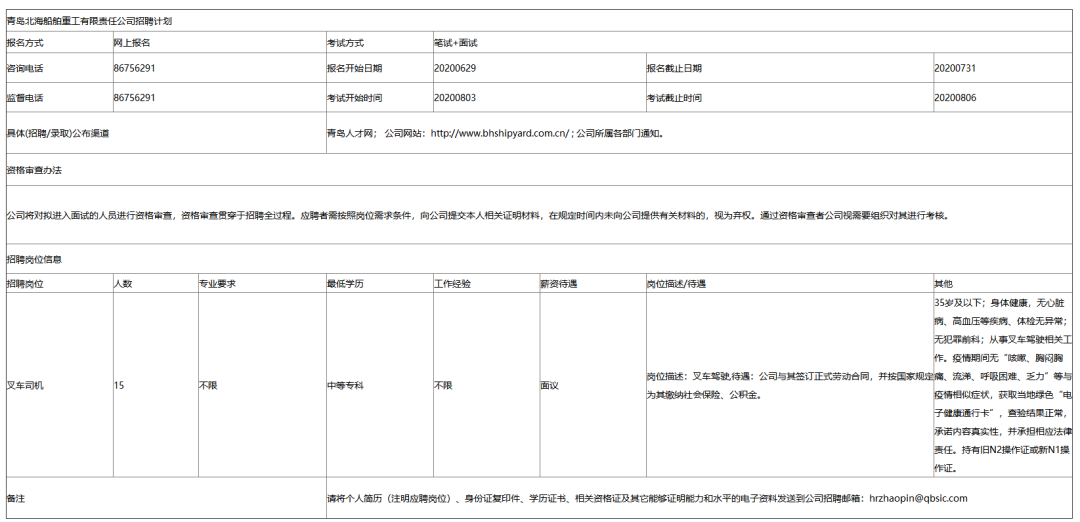Image resolution: width=1080 pixels, height=522 pixels.
Task: Select the 工作经验 column header
Action: [x=452, y=284]
